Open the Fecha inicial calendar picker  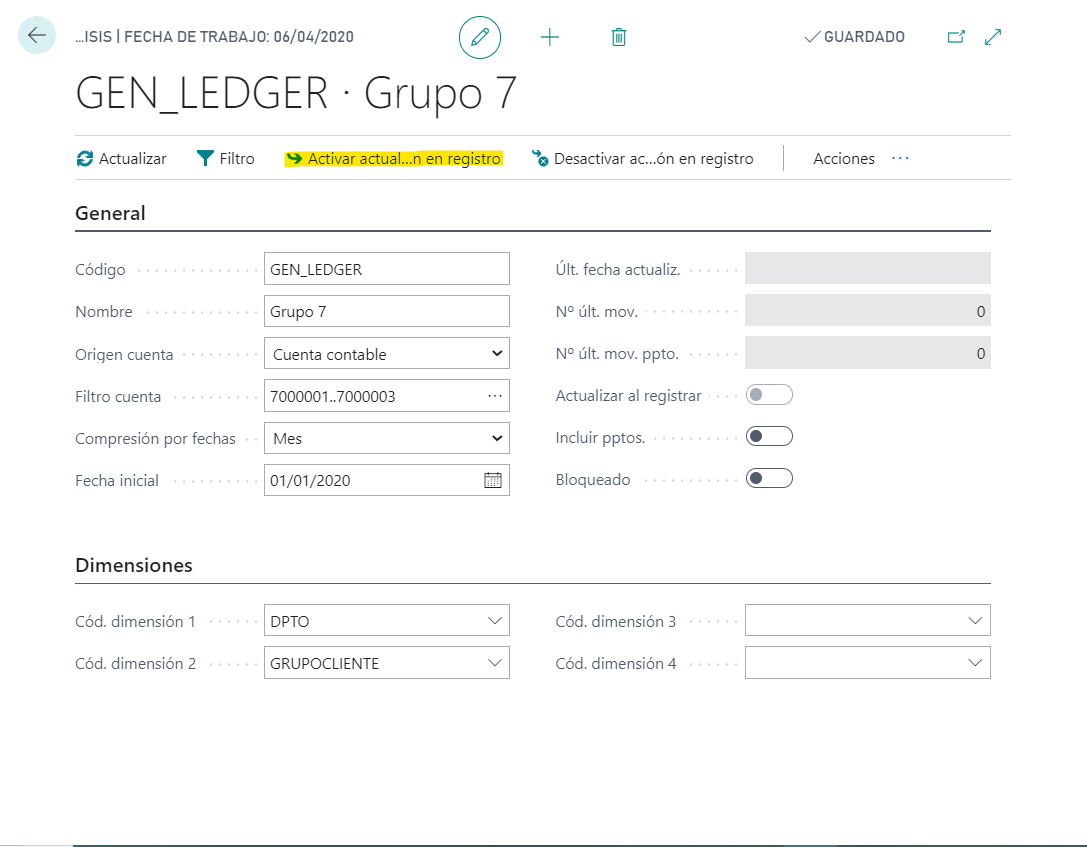[493, 480]
